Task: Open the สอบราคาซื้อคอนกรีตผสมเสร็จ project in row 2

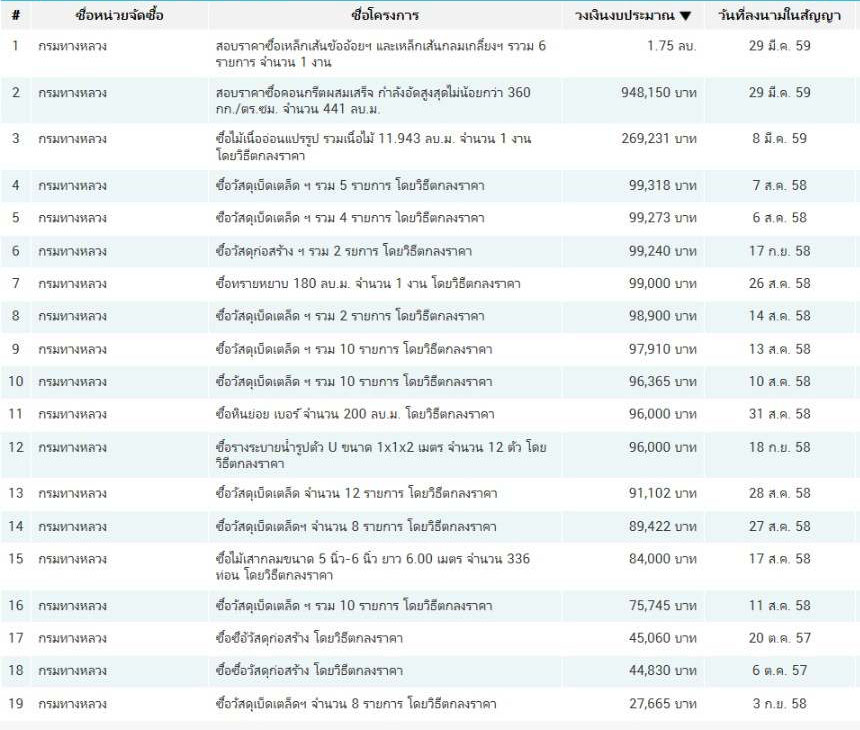Action: [x=372, y=100]
